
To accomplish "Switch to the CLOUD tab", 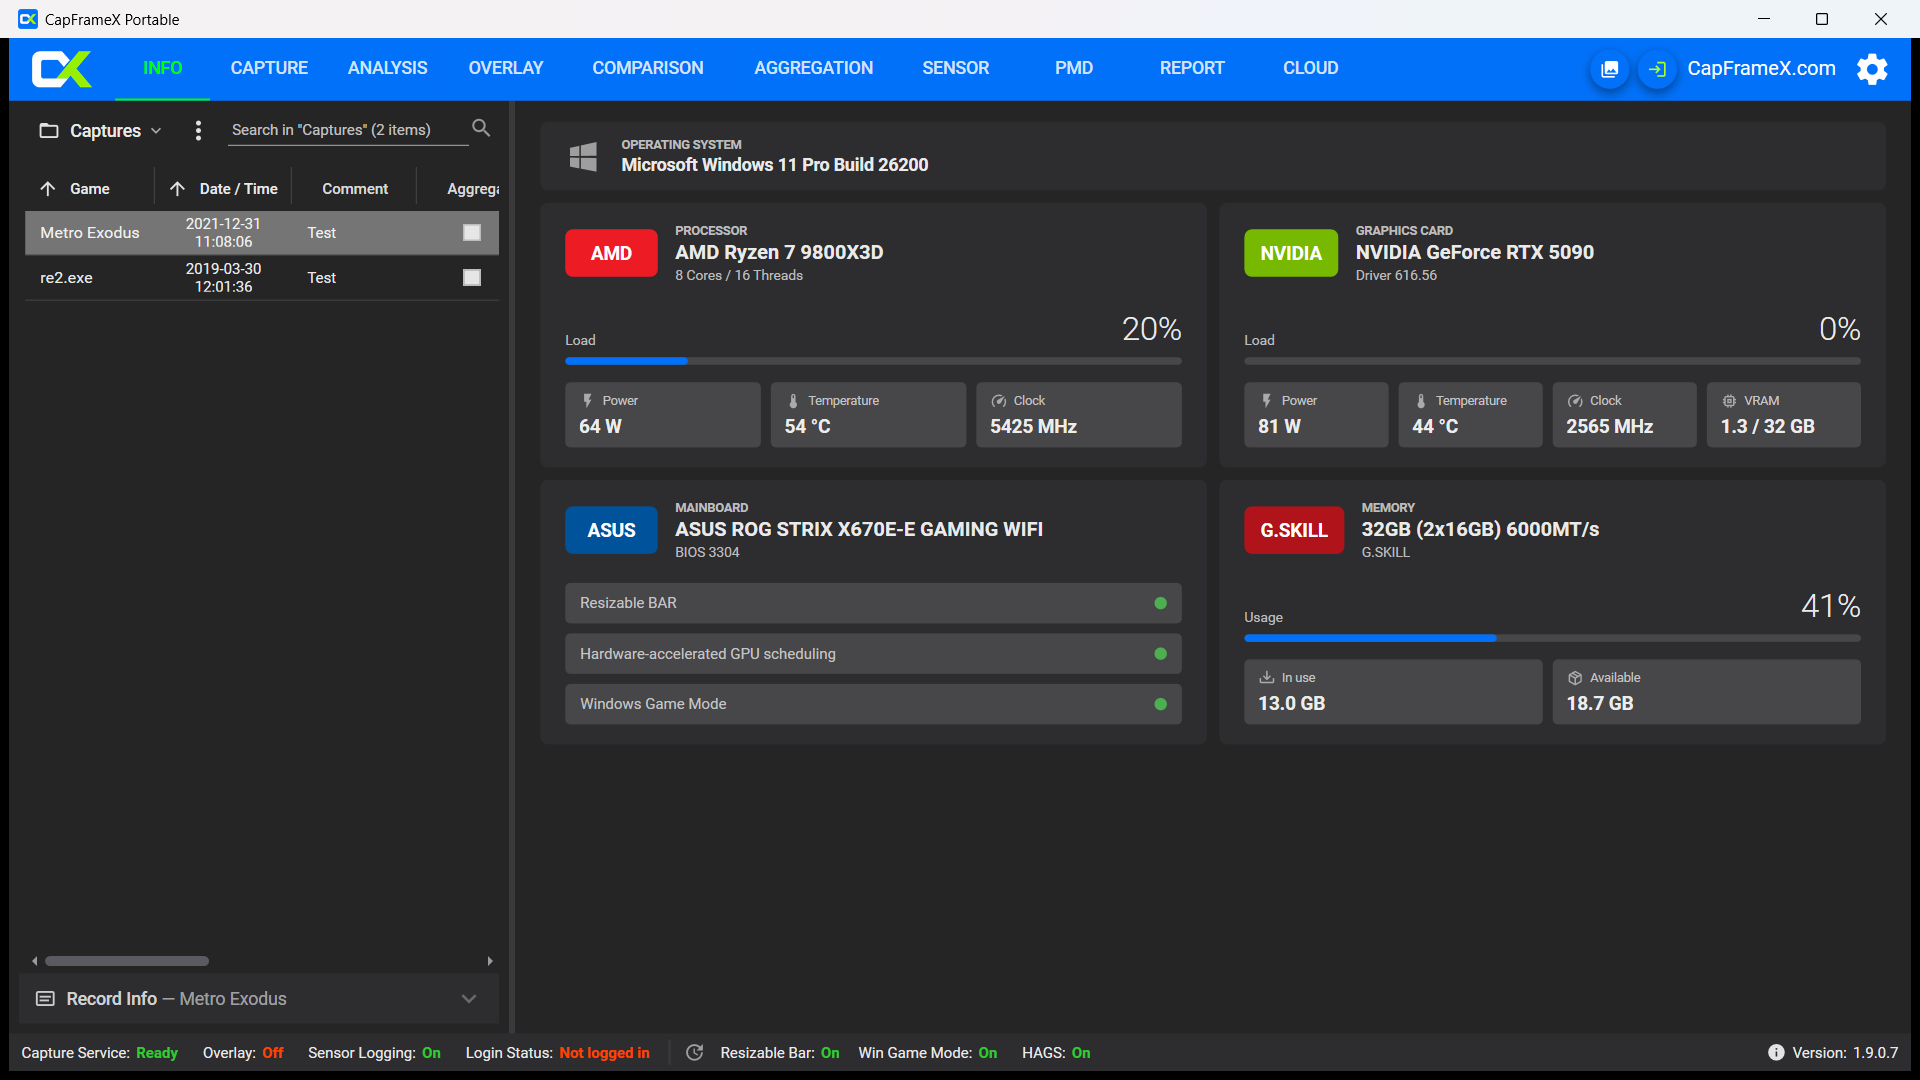I will coord(1311,68).
